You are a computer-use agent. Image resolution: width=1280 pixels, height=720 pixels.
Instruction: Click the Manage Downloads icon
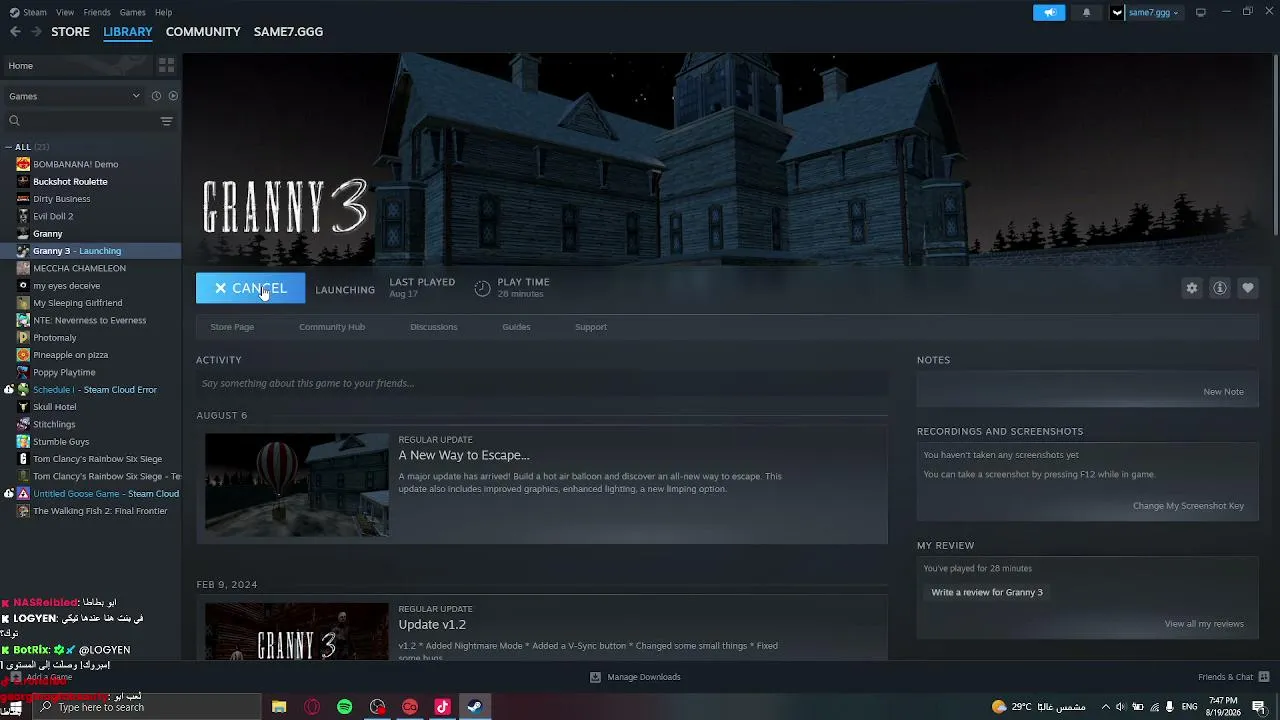point(595,677)
